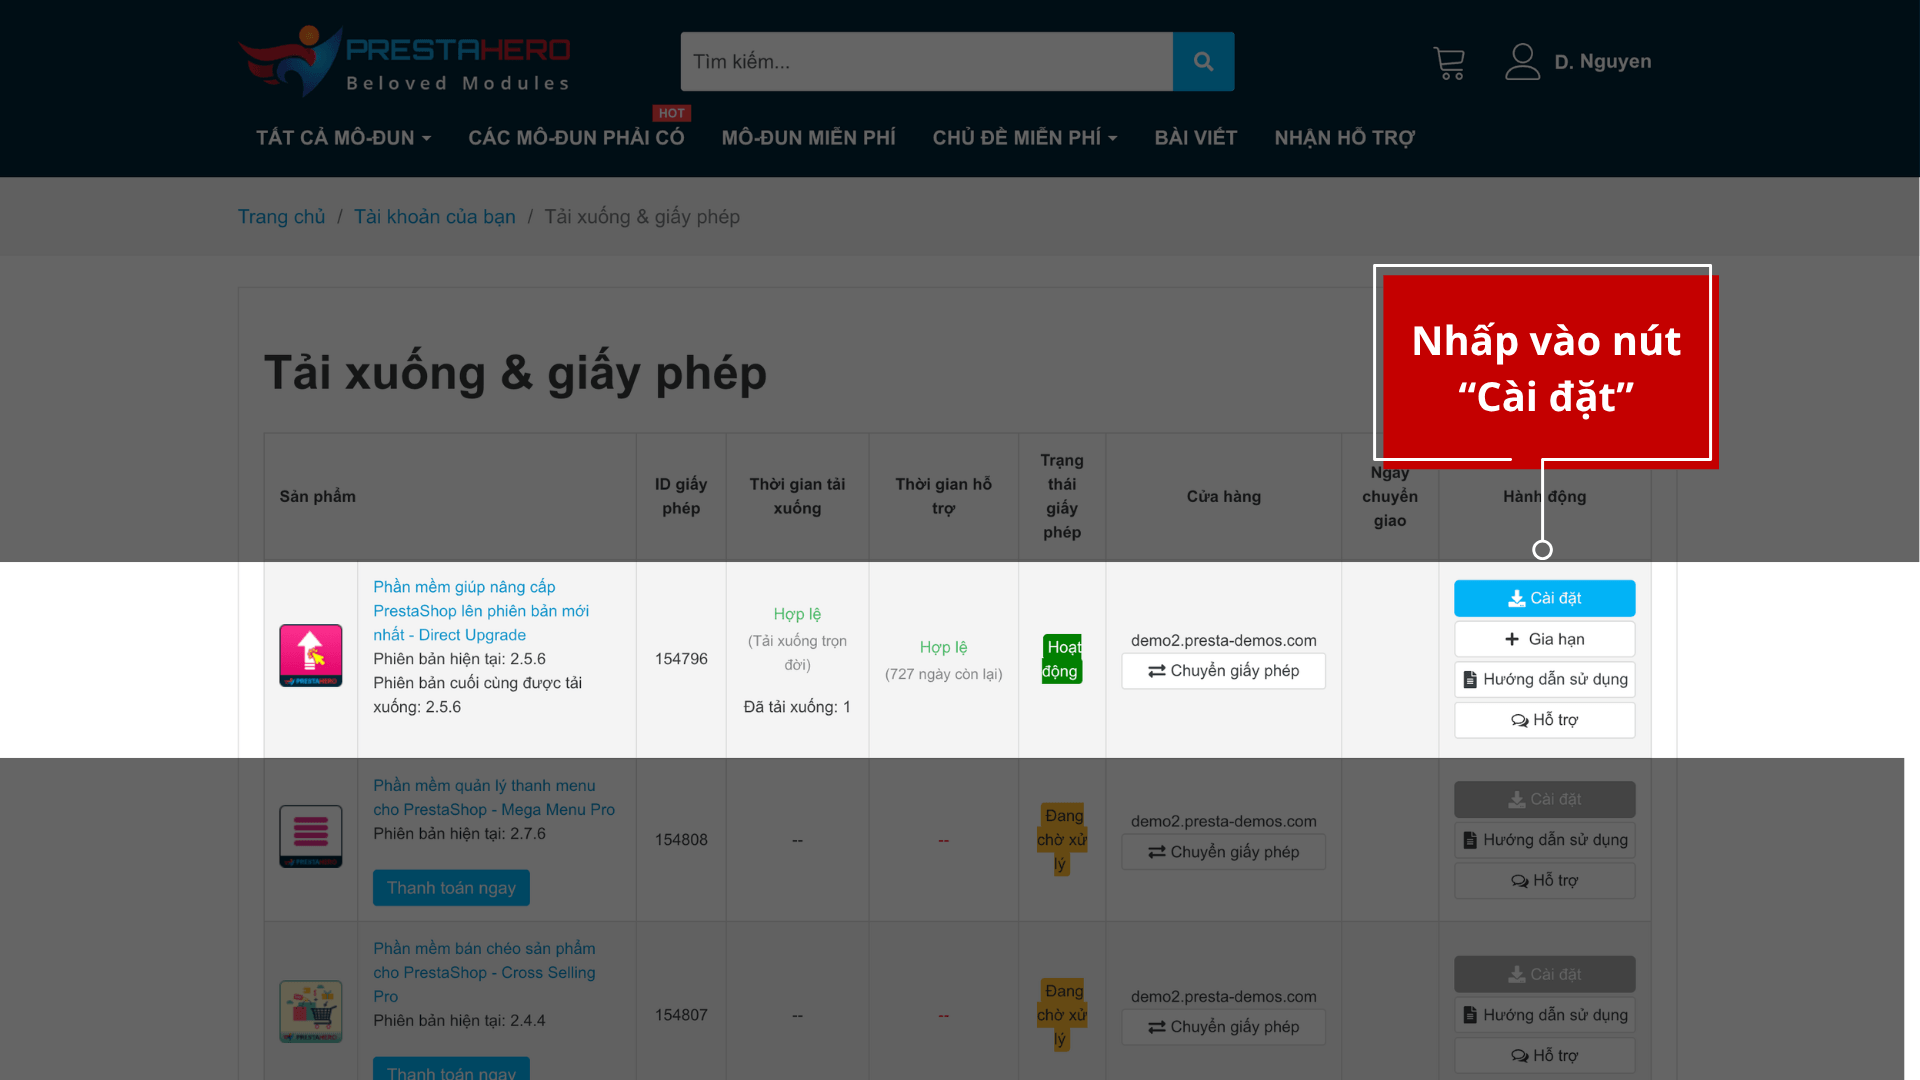Expand the "TẤT CẢ MÔ-ĐUN" dropdown menu

coord(343,138)
